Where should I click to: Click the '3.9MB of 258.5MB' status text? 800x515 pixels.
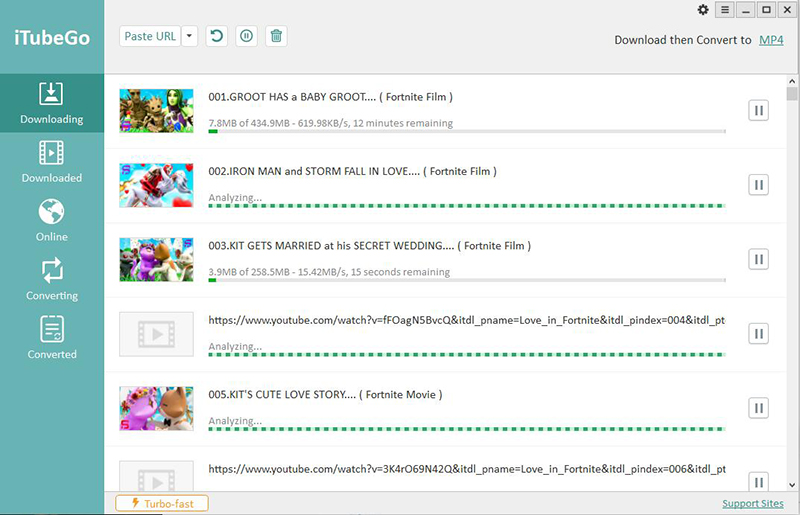329,272
